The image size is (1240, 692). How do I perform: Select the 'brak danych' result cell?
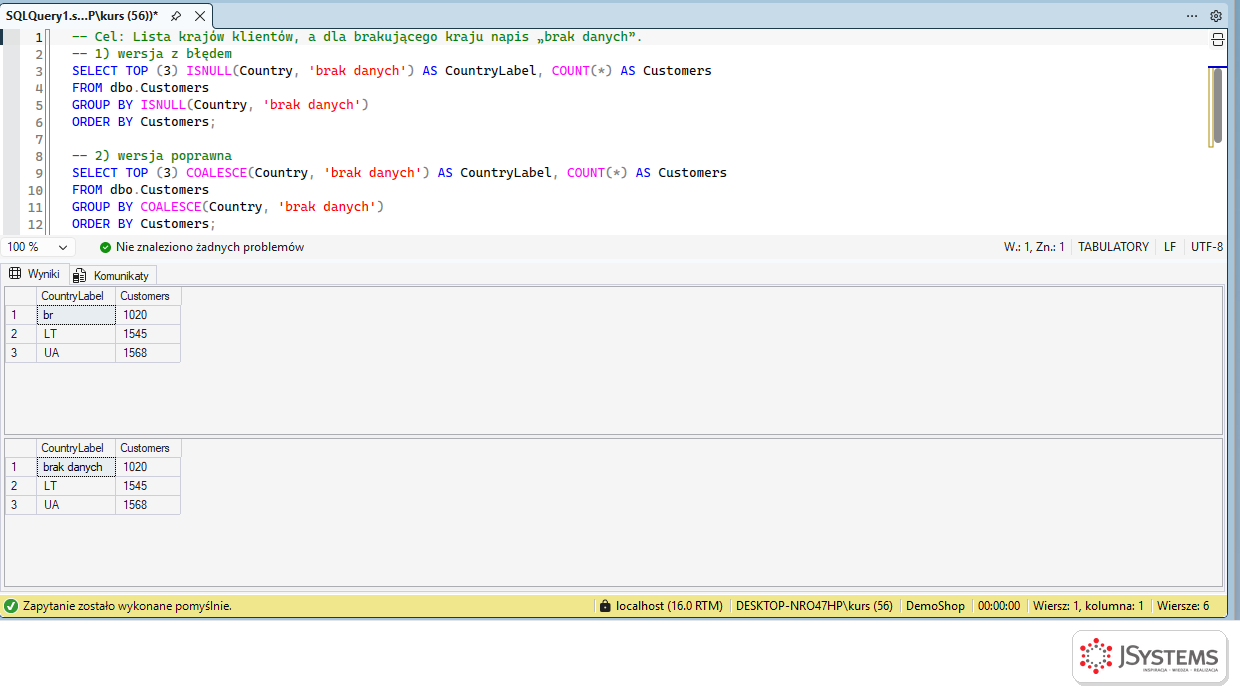[x=76, y=467]
